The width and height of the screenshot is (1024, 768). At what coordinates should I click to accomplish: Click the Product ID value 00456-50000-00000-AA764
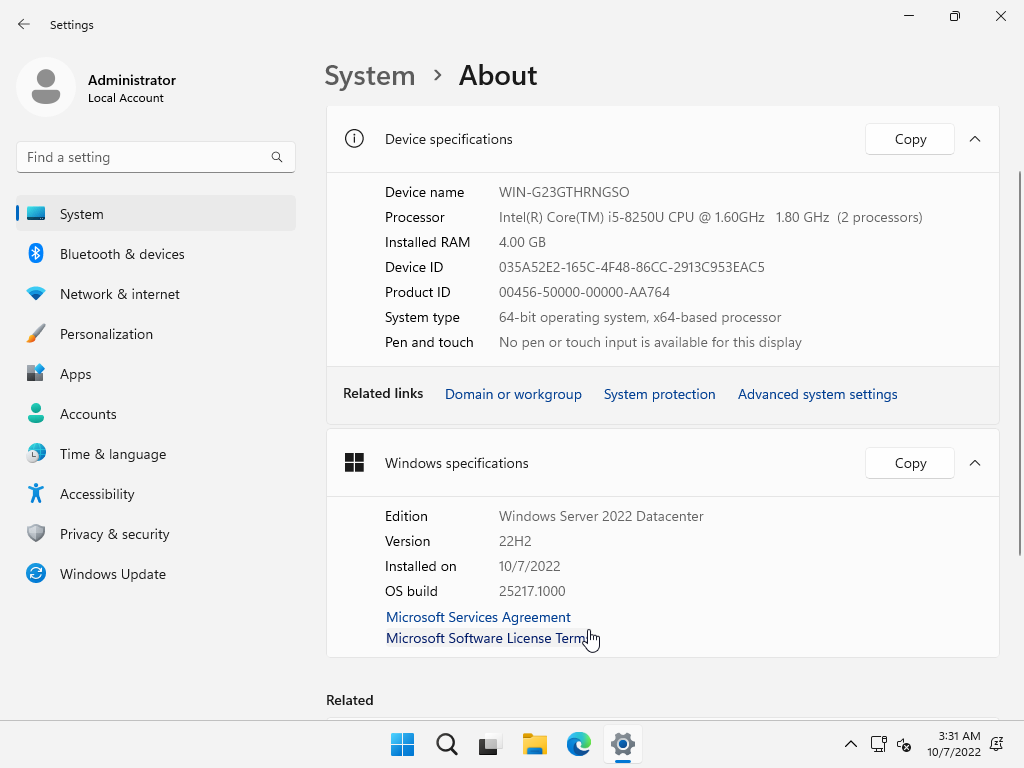584,292
